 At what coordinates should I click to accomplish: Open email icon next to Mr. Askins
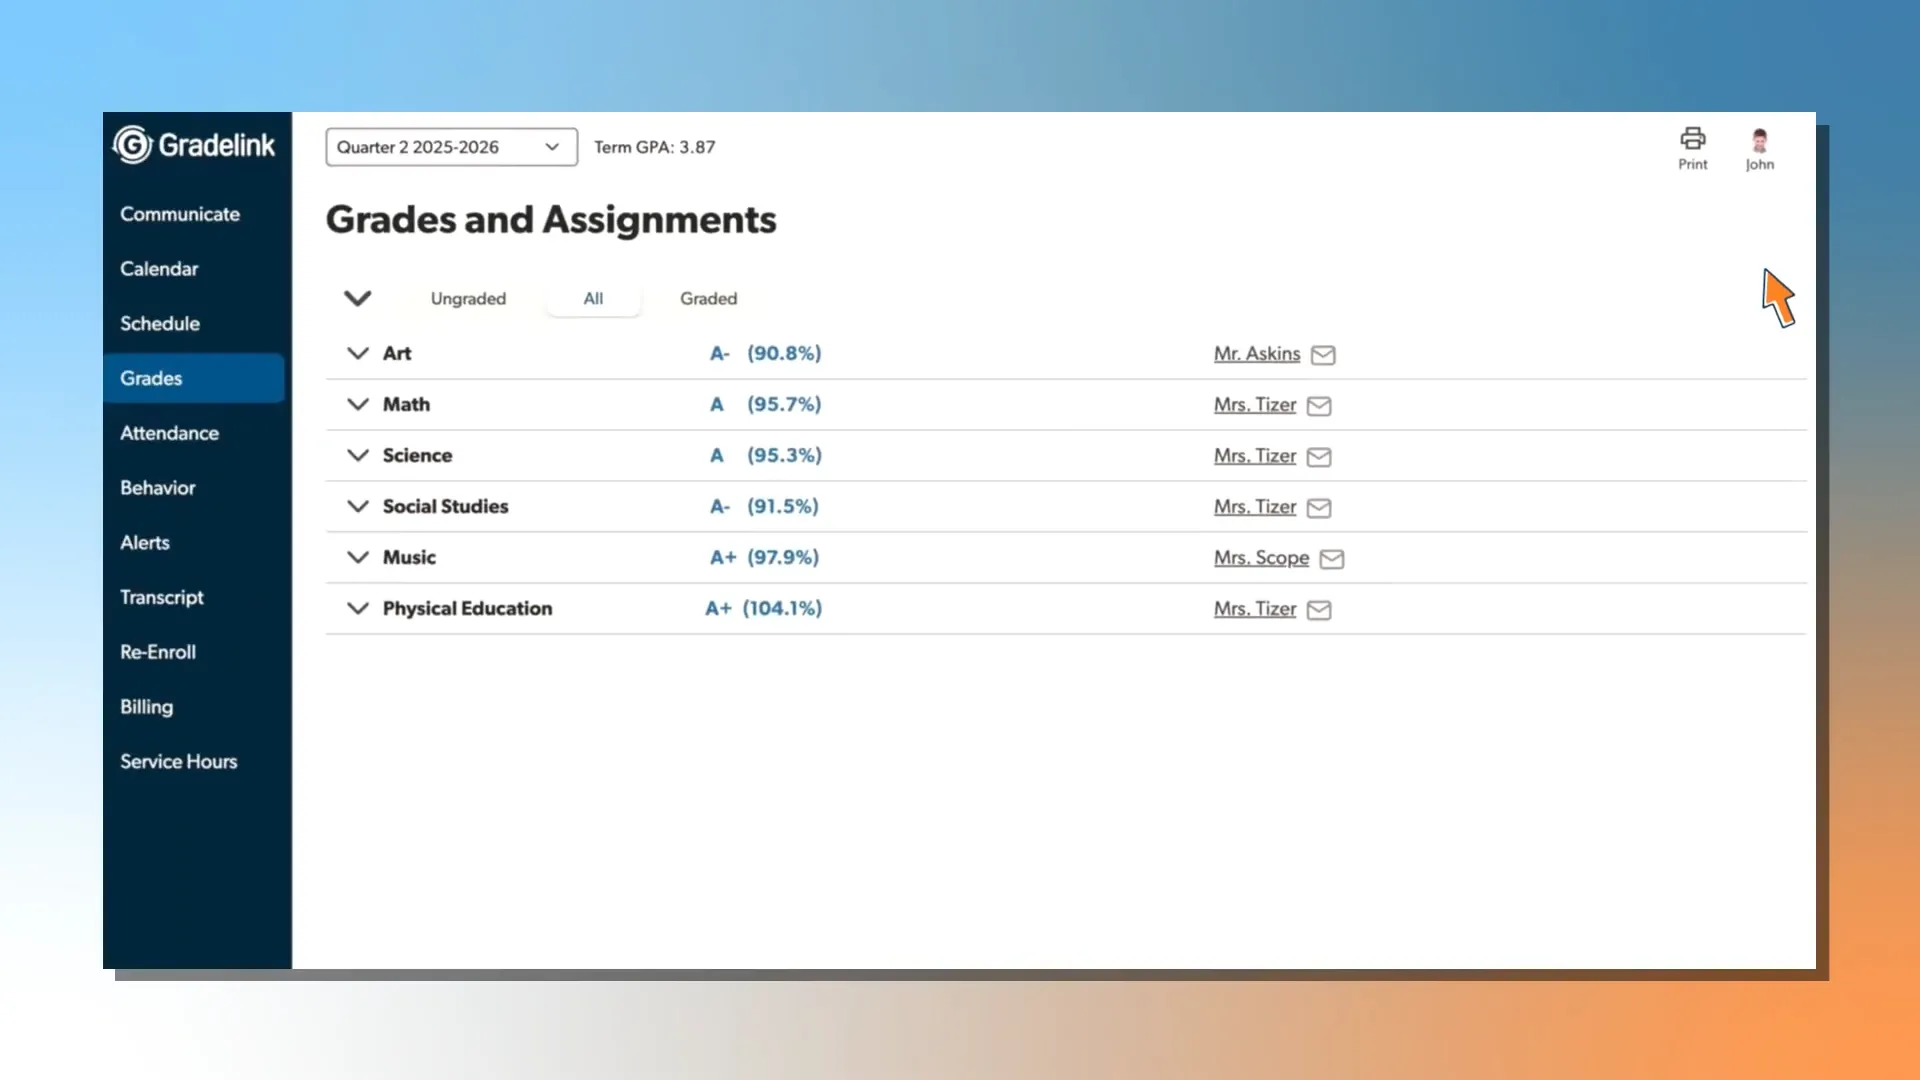[1322, 354]
